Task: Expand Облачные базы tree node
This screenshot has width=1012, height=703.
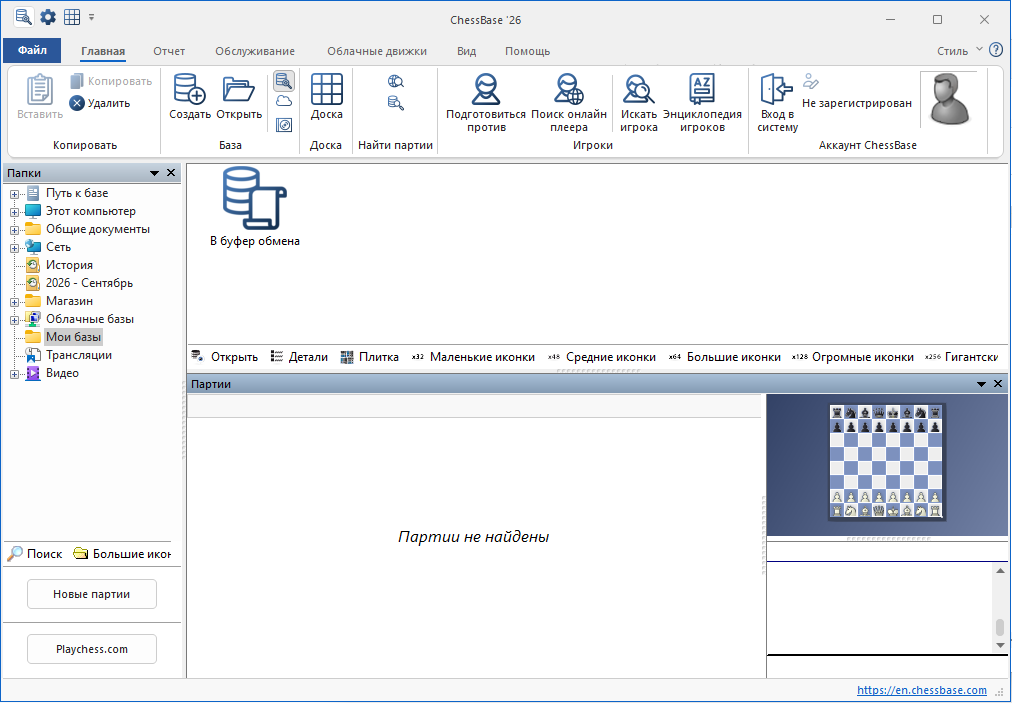Action: [14, 320]
